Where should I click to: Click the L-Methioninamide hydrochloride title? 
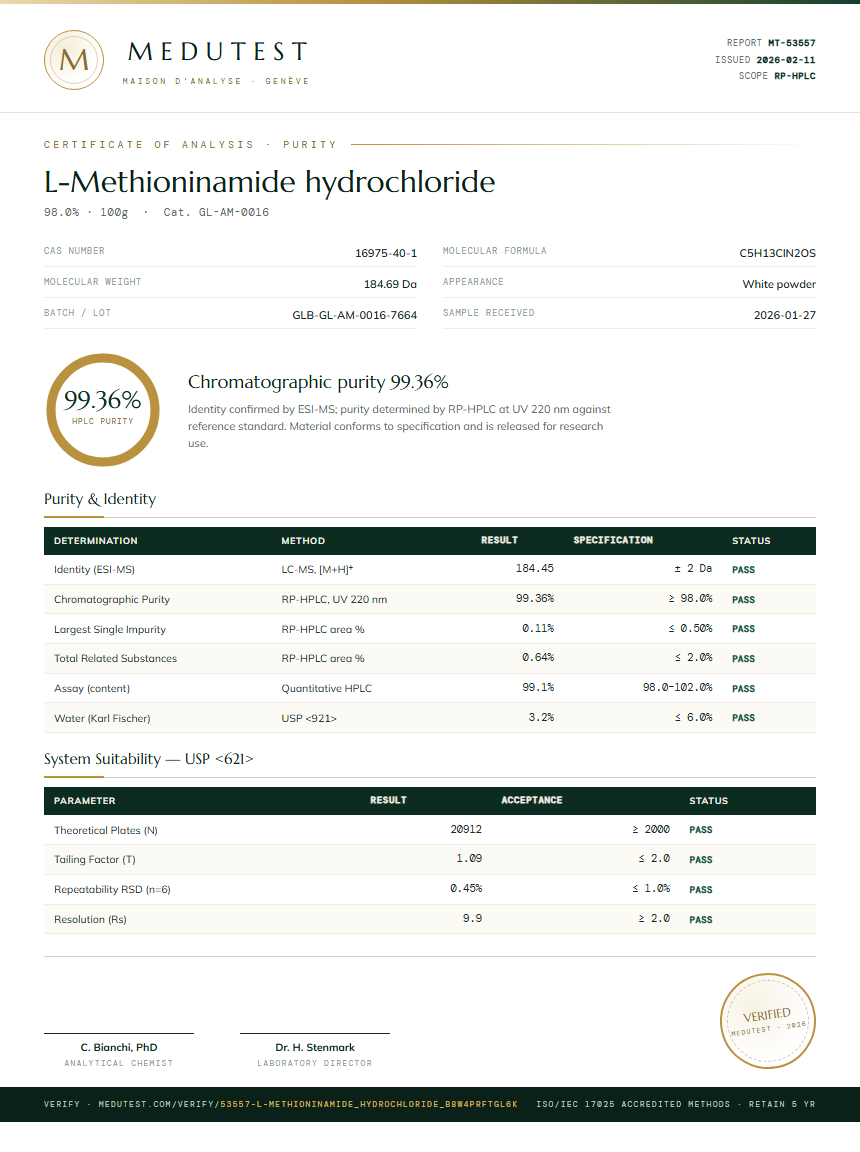(x=270, y=182)
